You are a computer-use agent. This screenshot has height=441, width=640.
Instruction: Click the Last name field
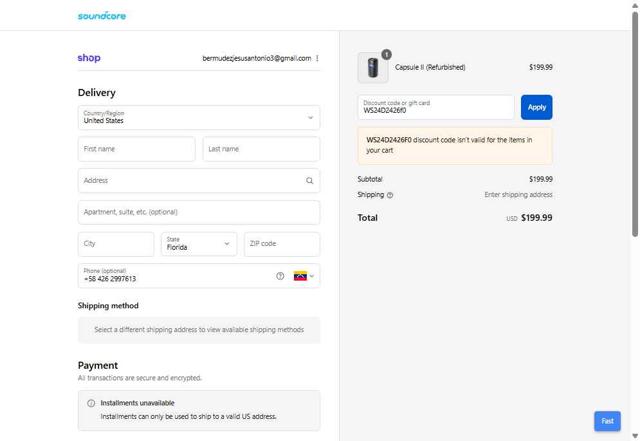coord(261,149)
